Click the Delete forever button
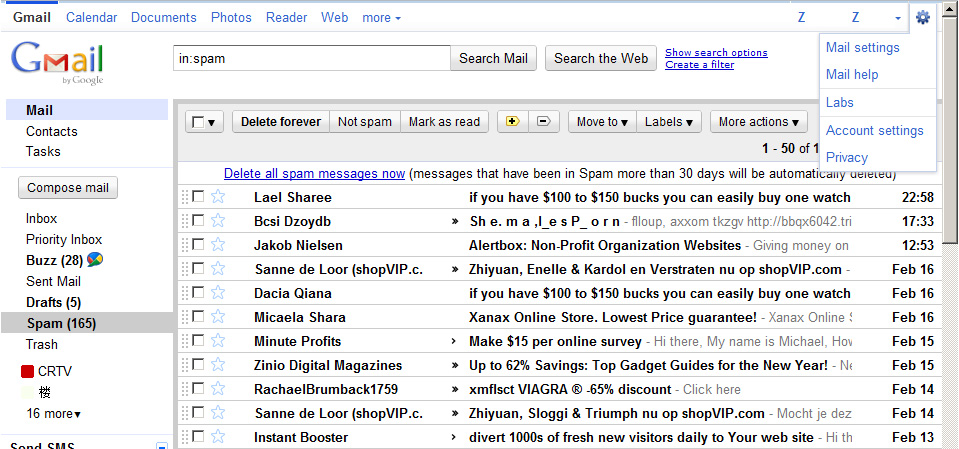Viewport: 959px width, 449px height. coord(281,122)
